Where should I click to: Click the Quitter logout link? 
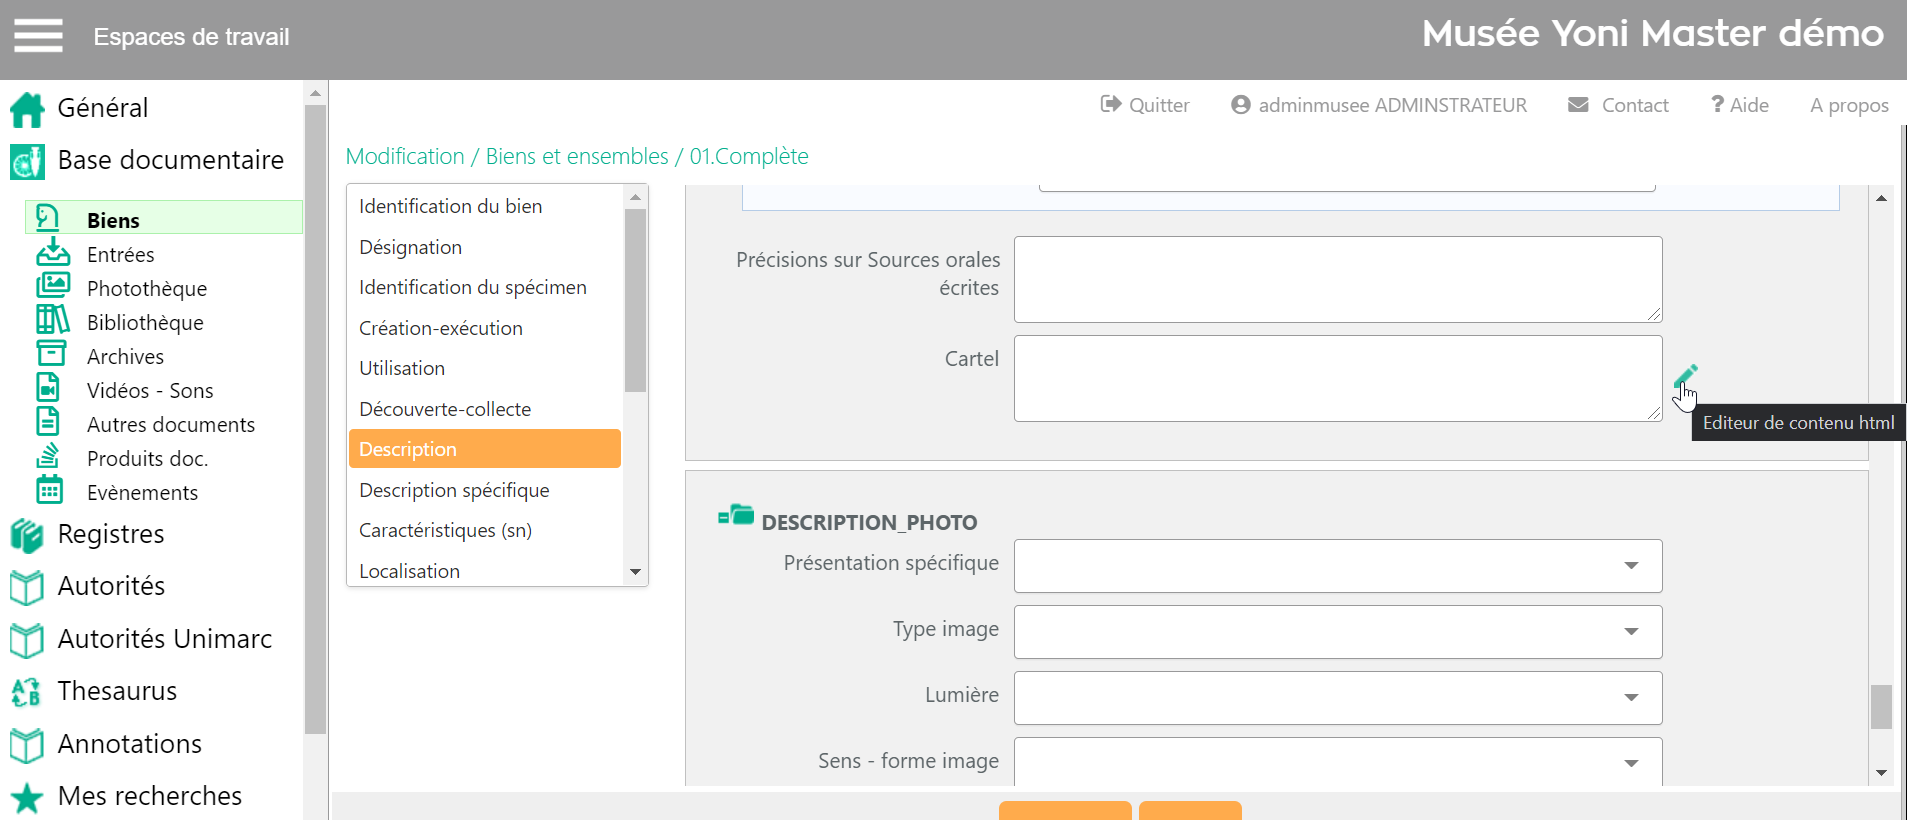pyautogui.click(x=1145, y=105)
